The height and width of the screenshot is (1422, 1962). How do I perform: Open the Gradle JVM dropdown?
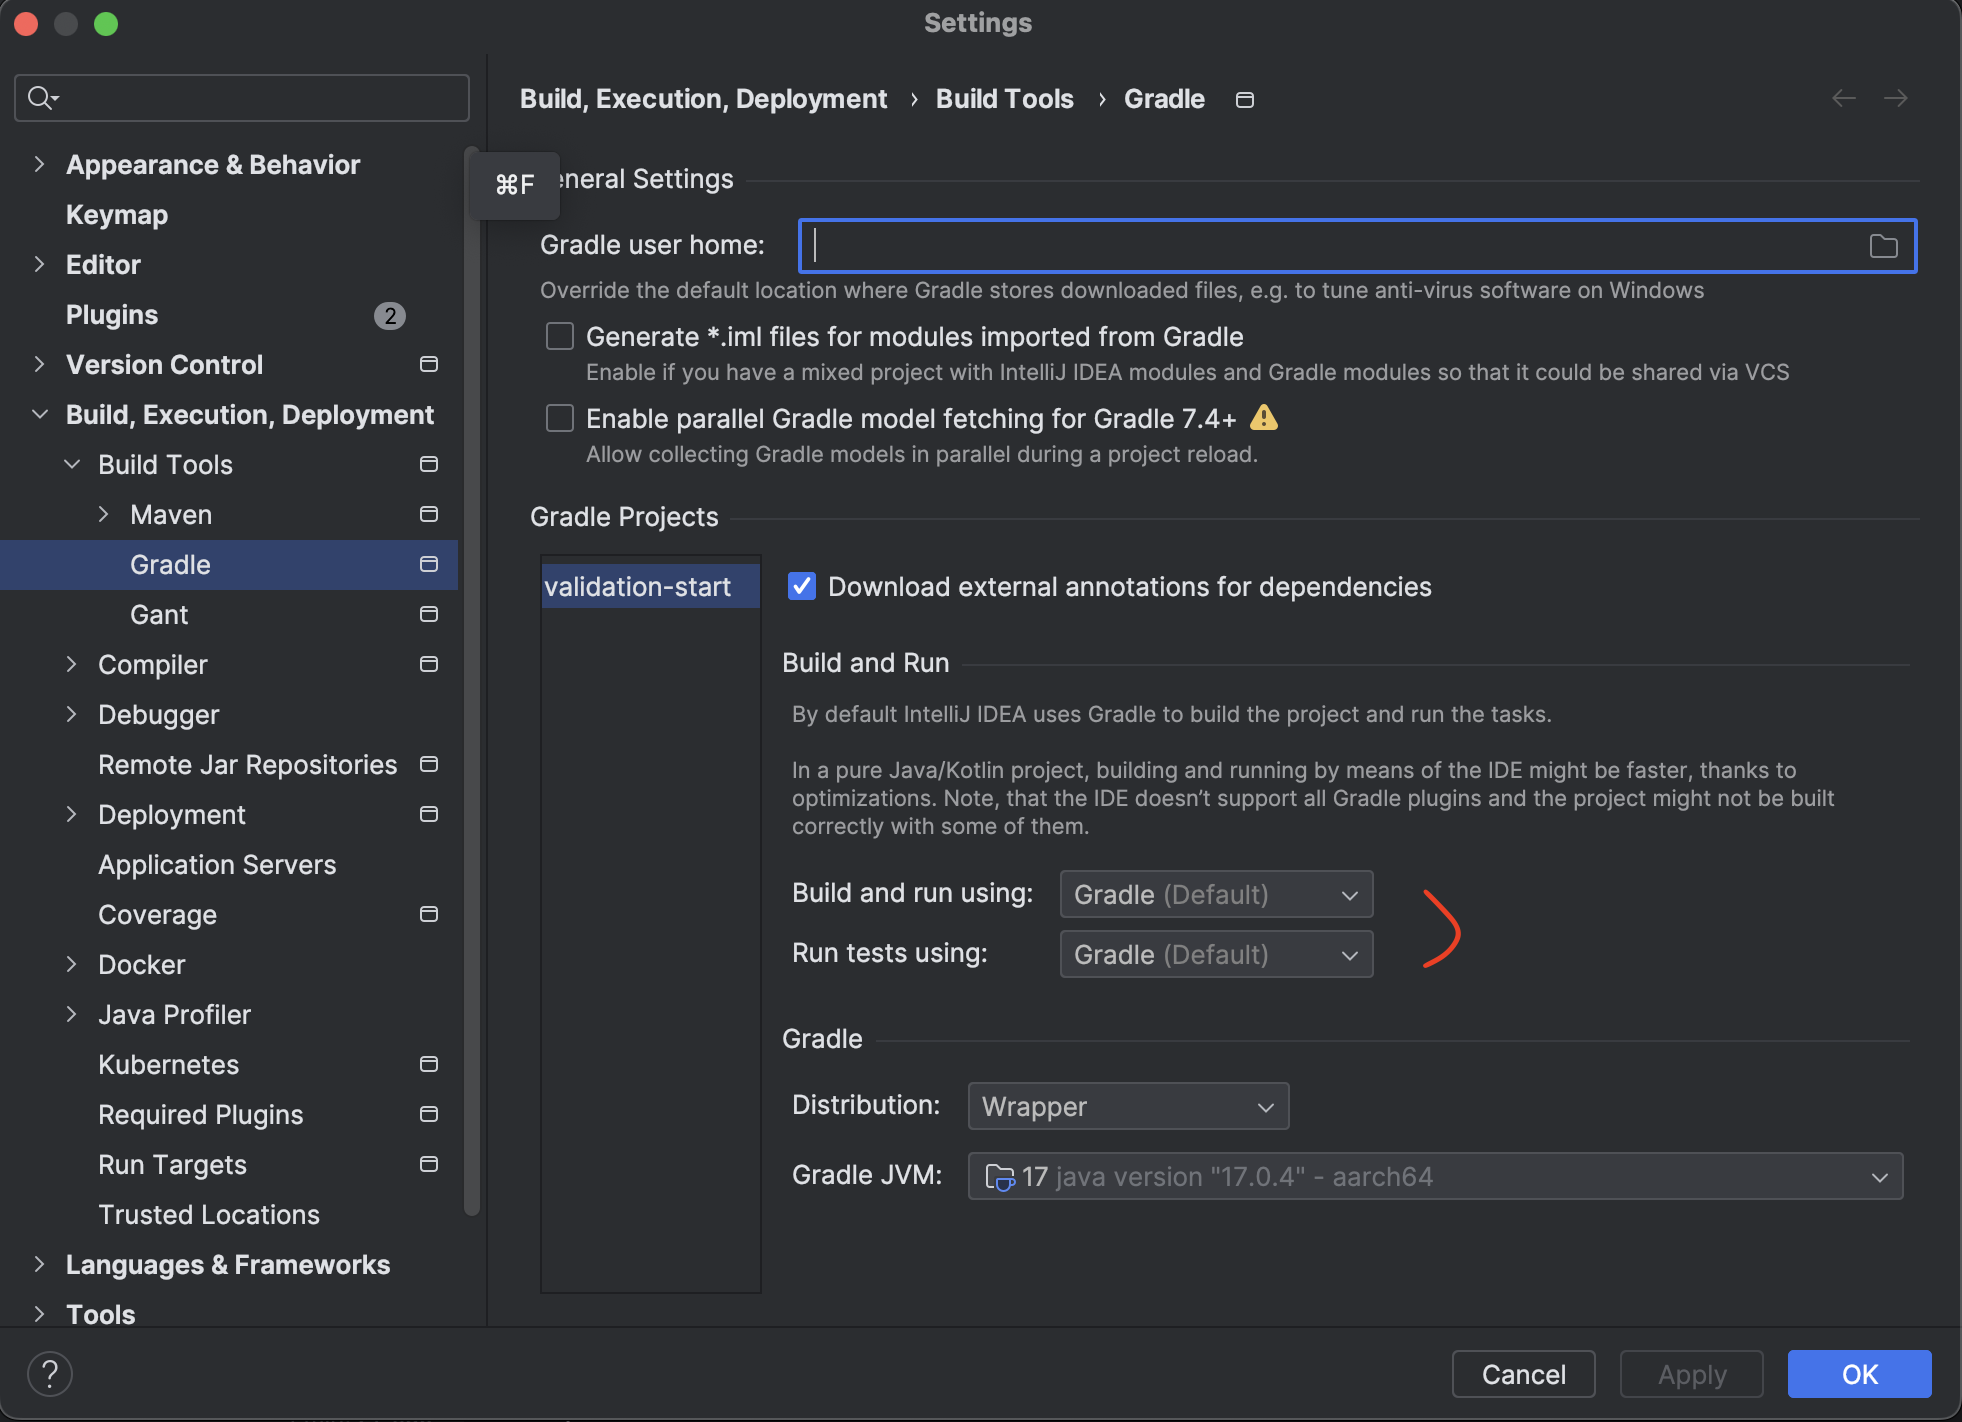[x=1435, y=1176]
